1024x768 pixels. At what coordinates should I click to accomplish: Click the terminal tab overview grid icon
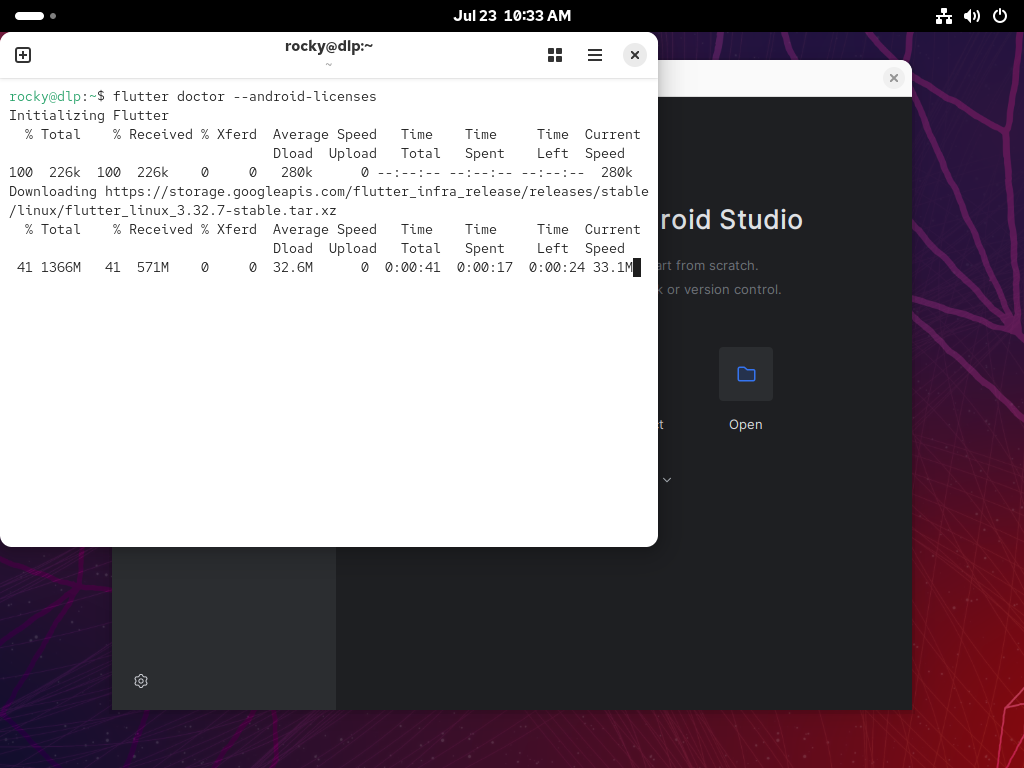pos(555,55)
